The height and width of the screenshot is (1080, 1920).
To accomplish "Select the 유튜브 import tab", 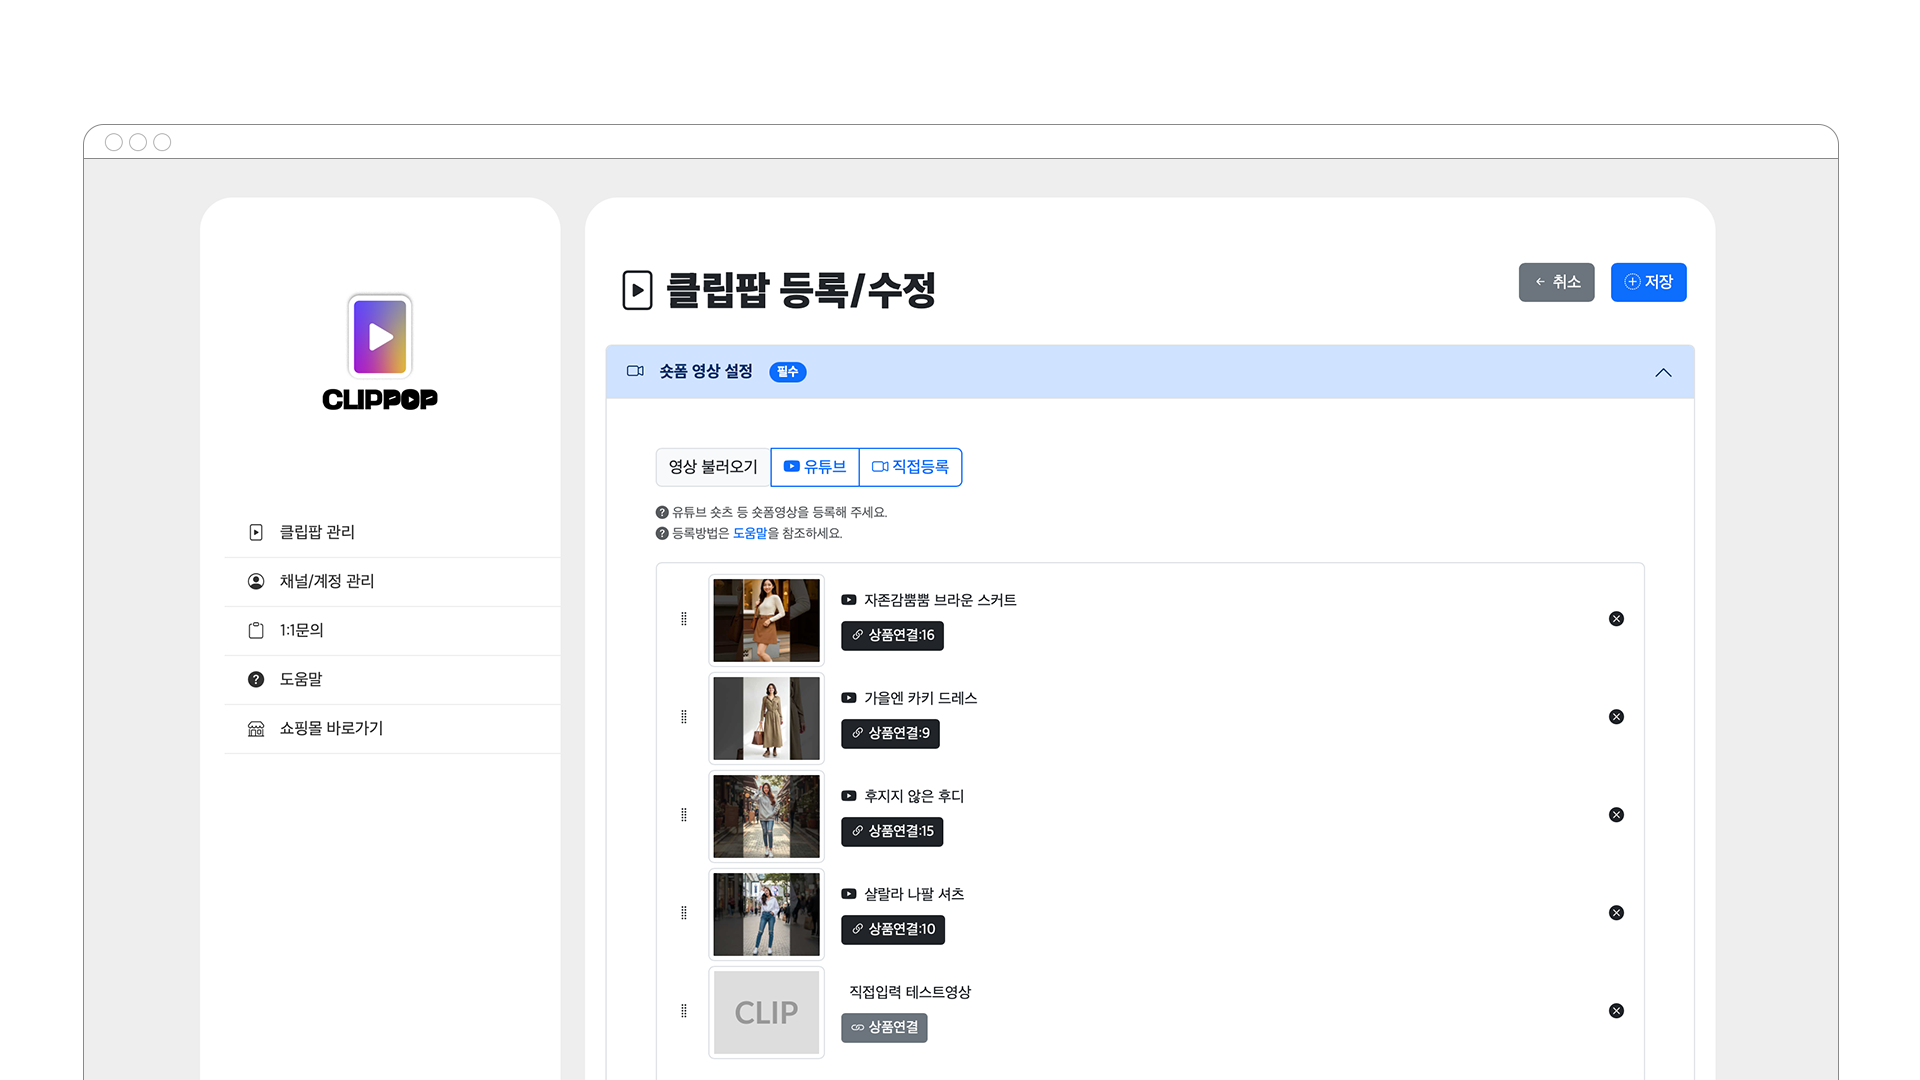I will [815, 467].
